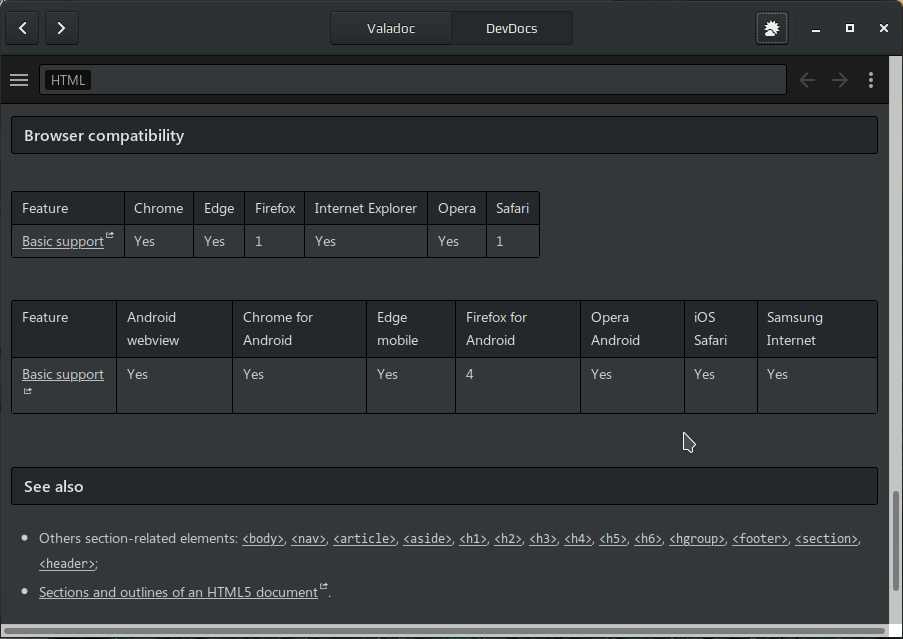Open the <nav> element link

point(309,539)
